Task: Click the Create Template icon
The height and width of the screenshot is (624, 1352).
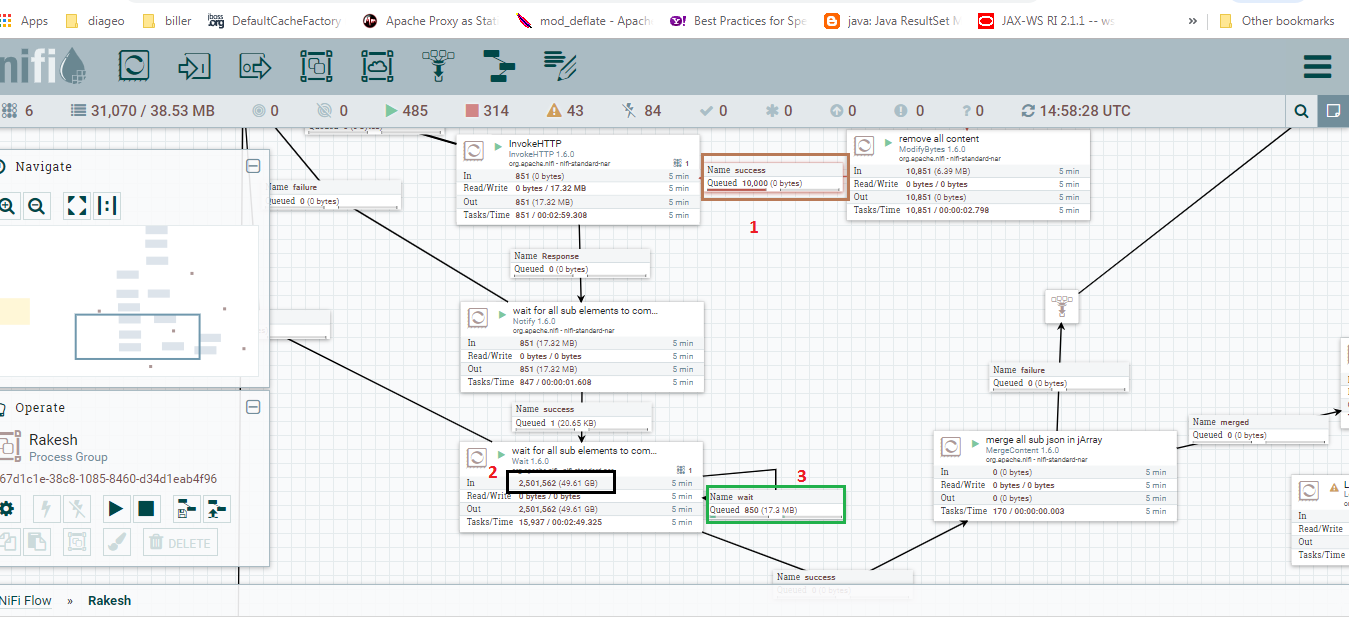Action: (x=186, y=508)
